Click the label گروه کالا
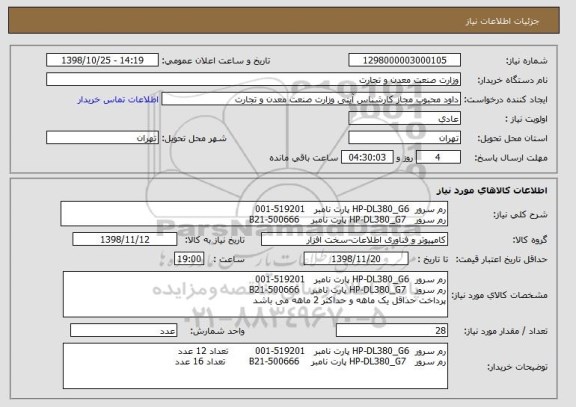 pos(530,240)
